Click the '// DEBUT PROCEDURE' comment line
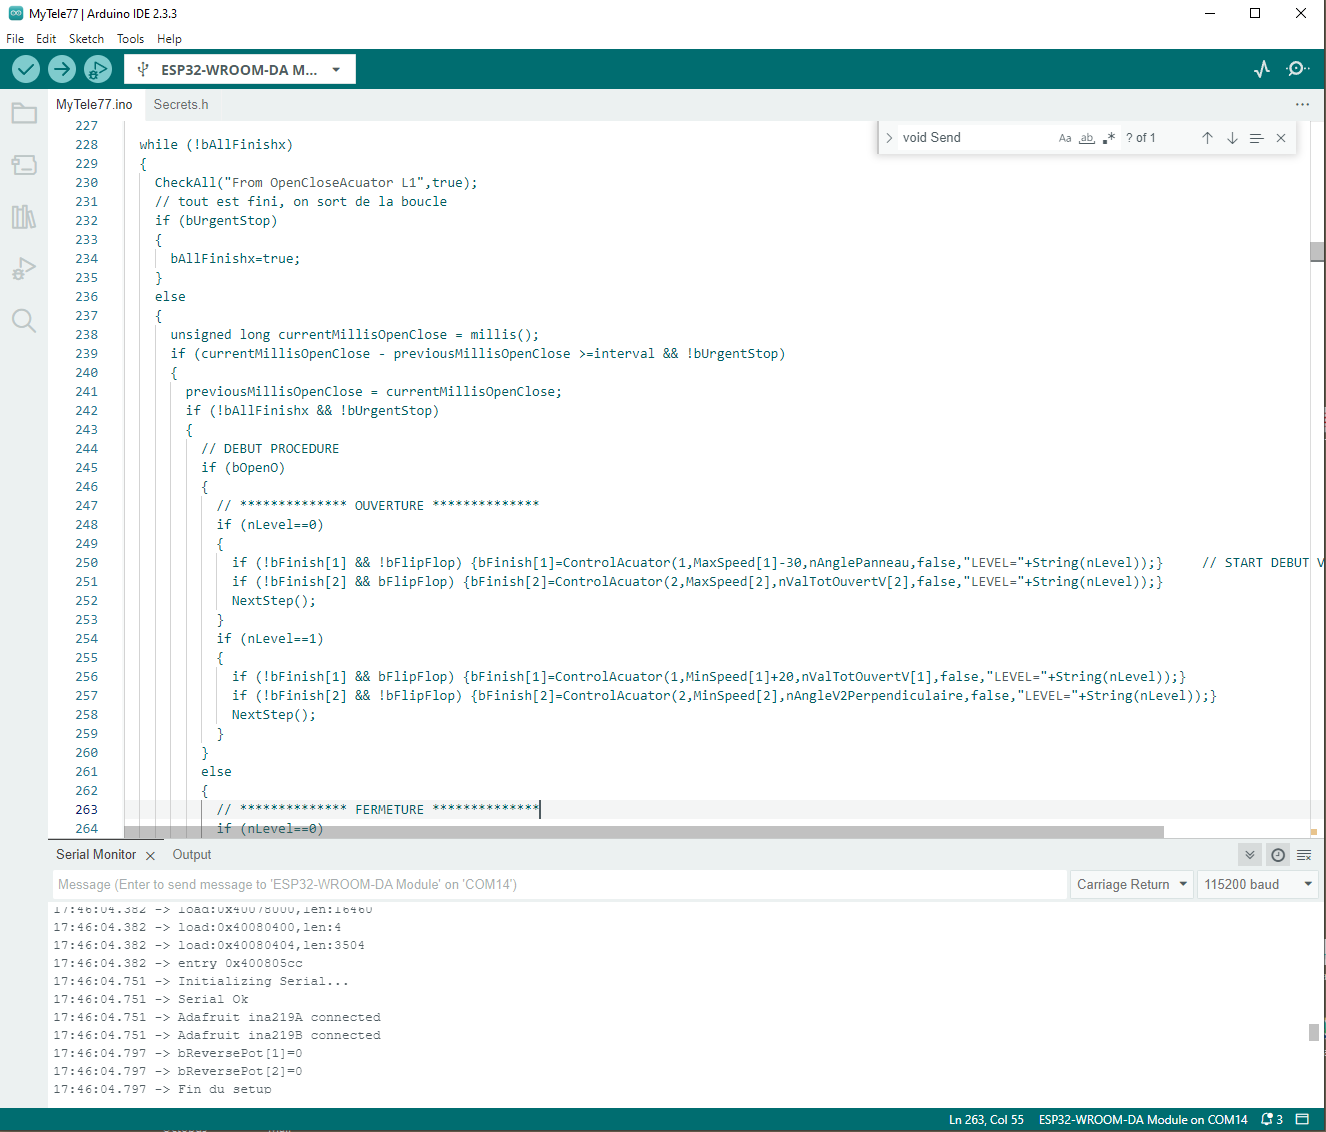Screen dimensions: 1326x1132 tap(270, 449)
